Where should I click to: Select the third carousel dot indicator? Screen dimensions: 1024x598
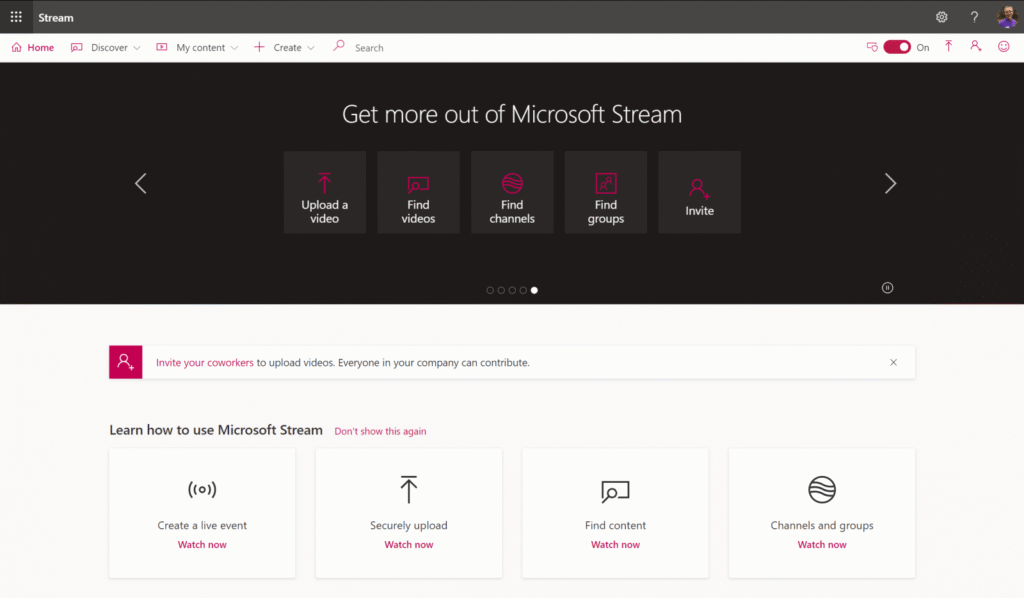coord(512,290)
